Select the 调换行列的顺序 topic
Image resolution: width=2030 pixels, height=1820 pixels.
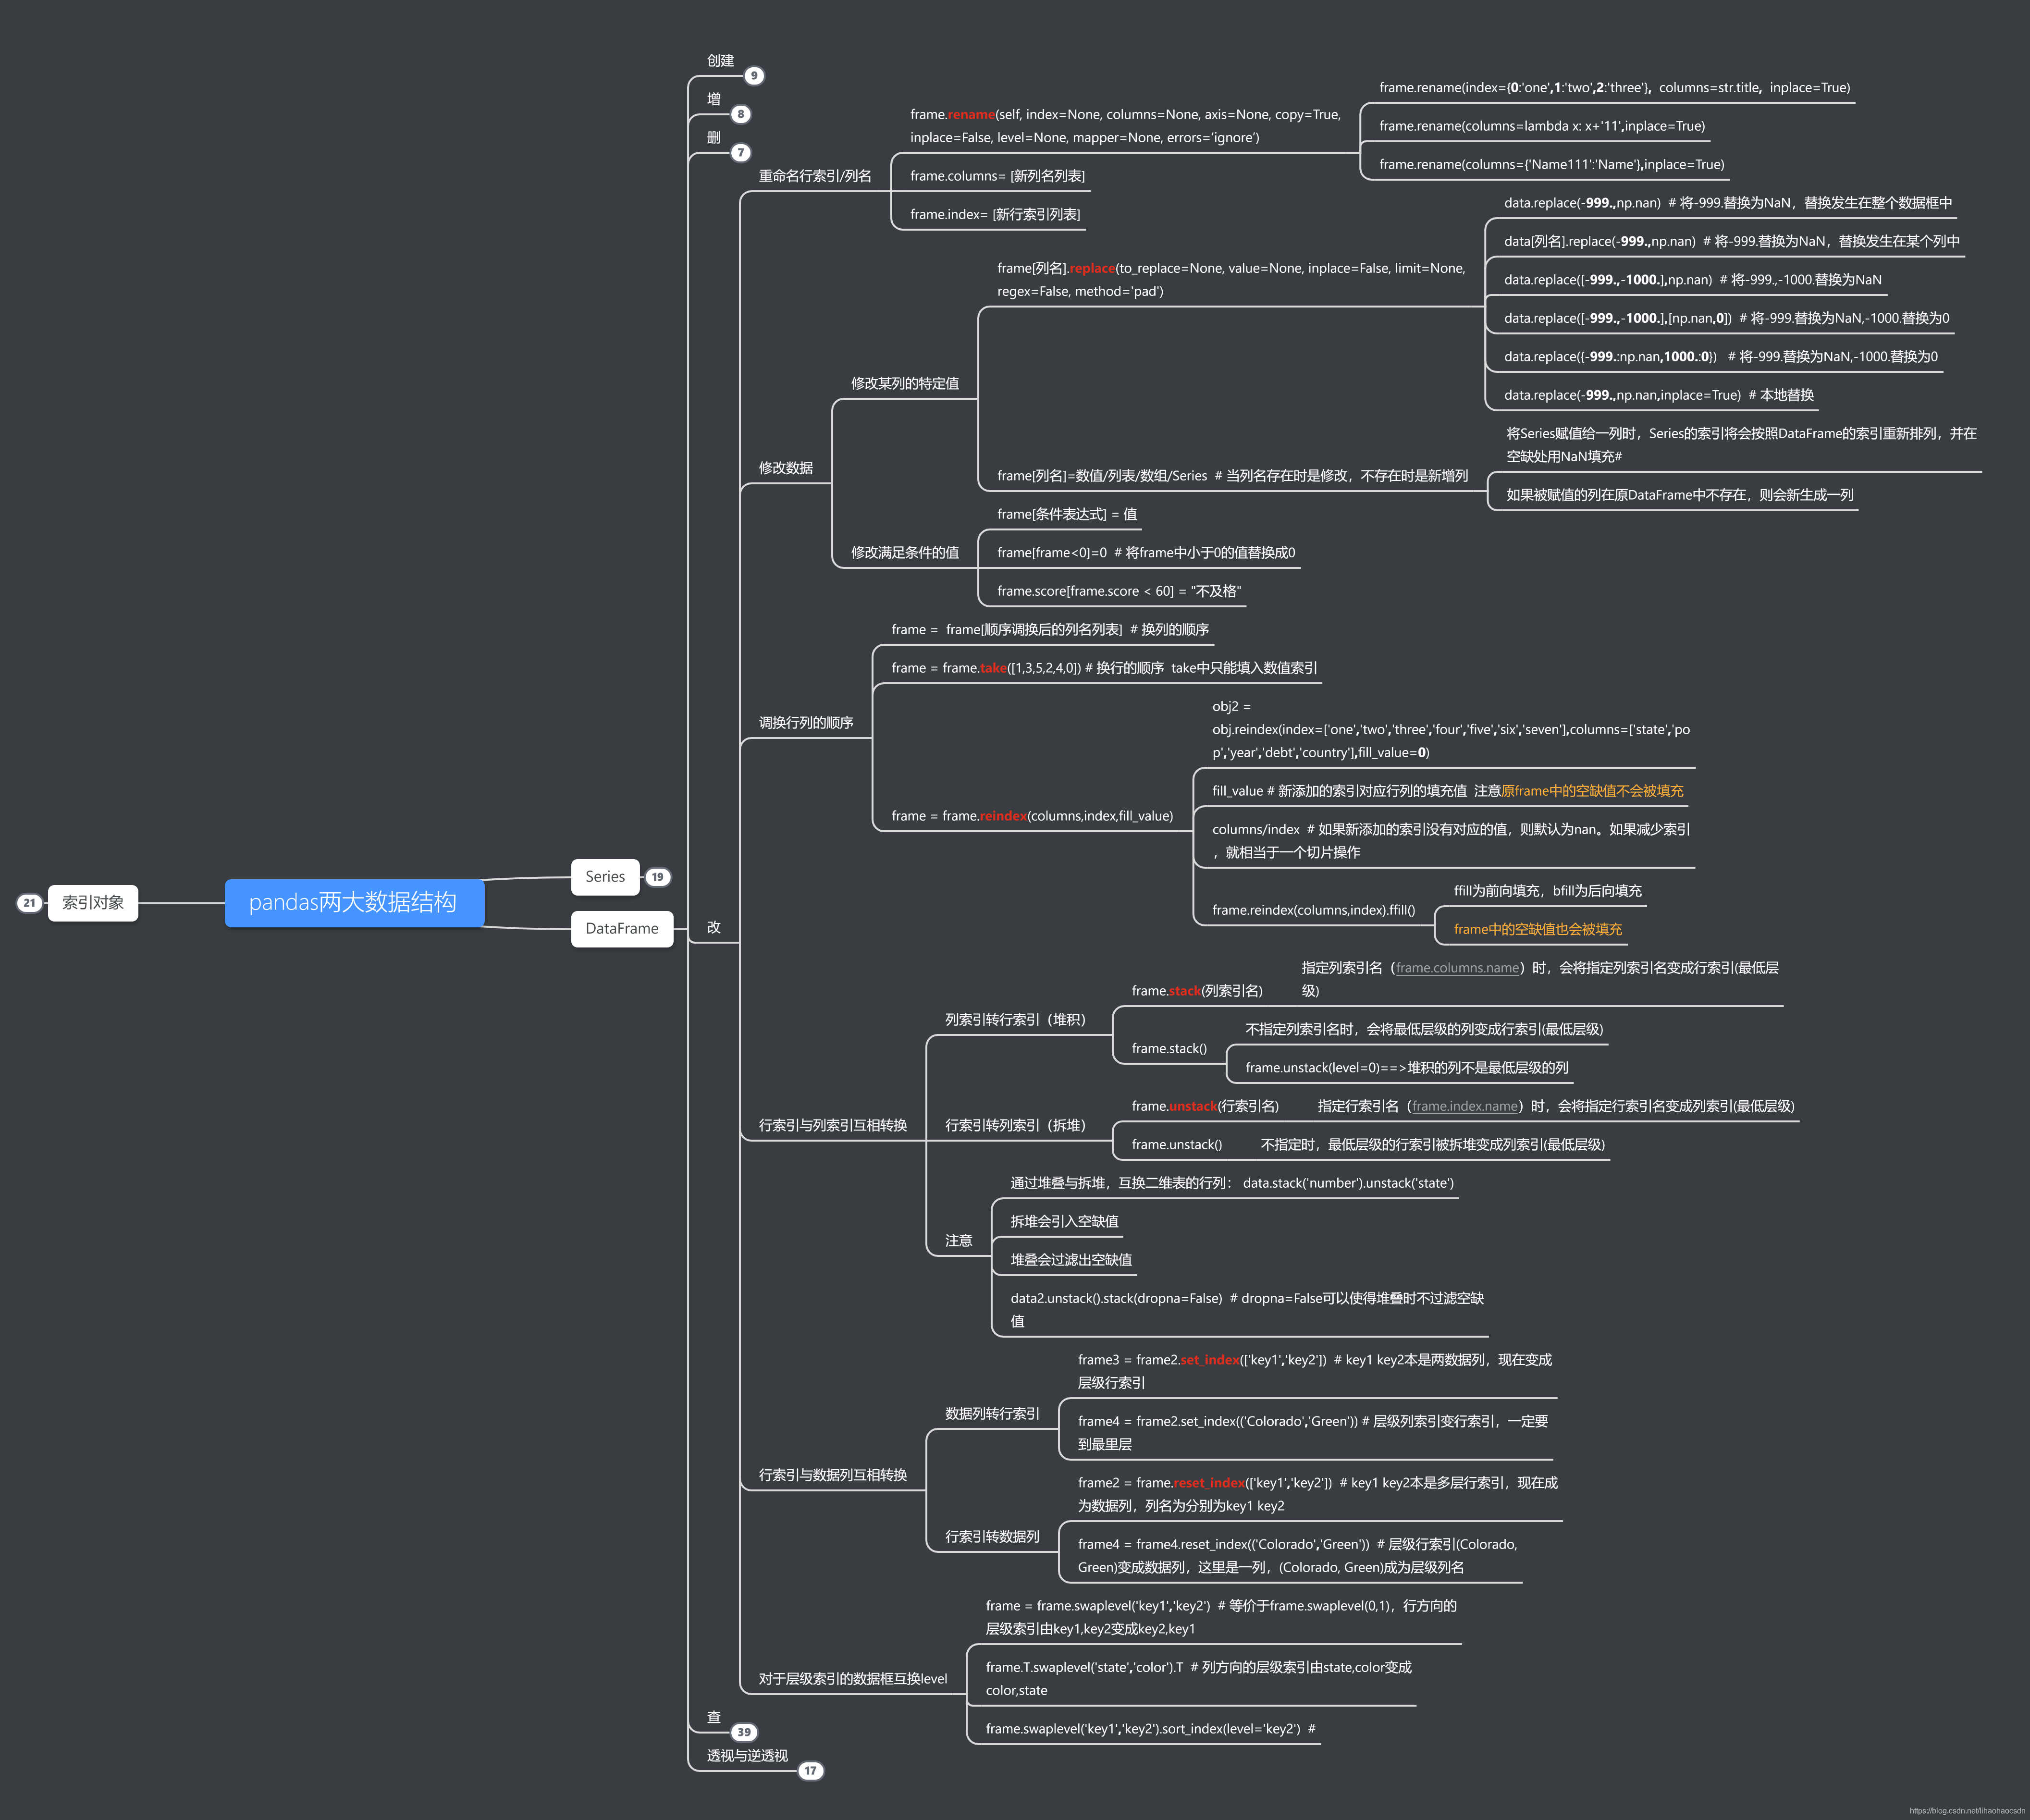coord(806,722)
